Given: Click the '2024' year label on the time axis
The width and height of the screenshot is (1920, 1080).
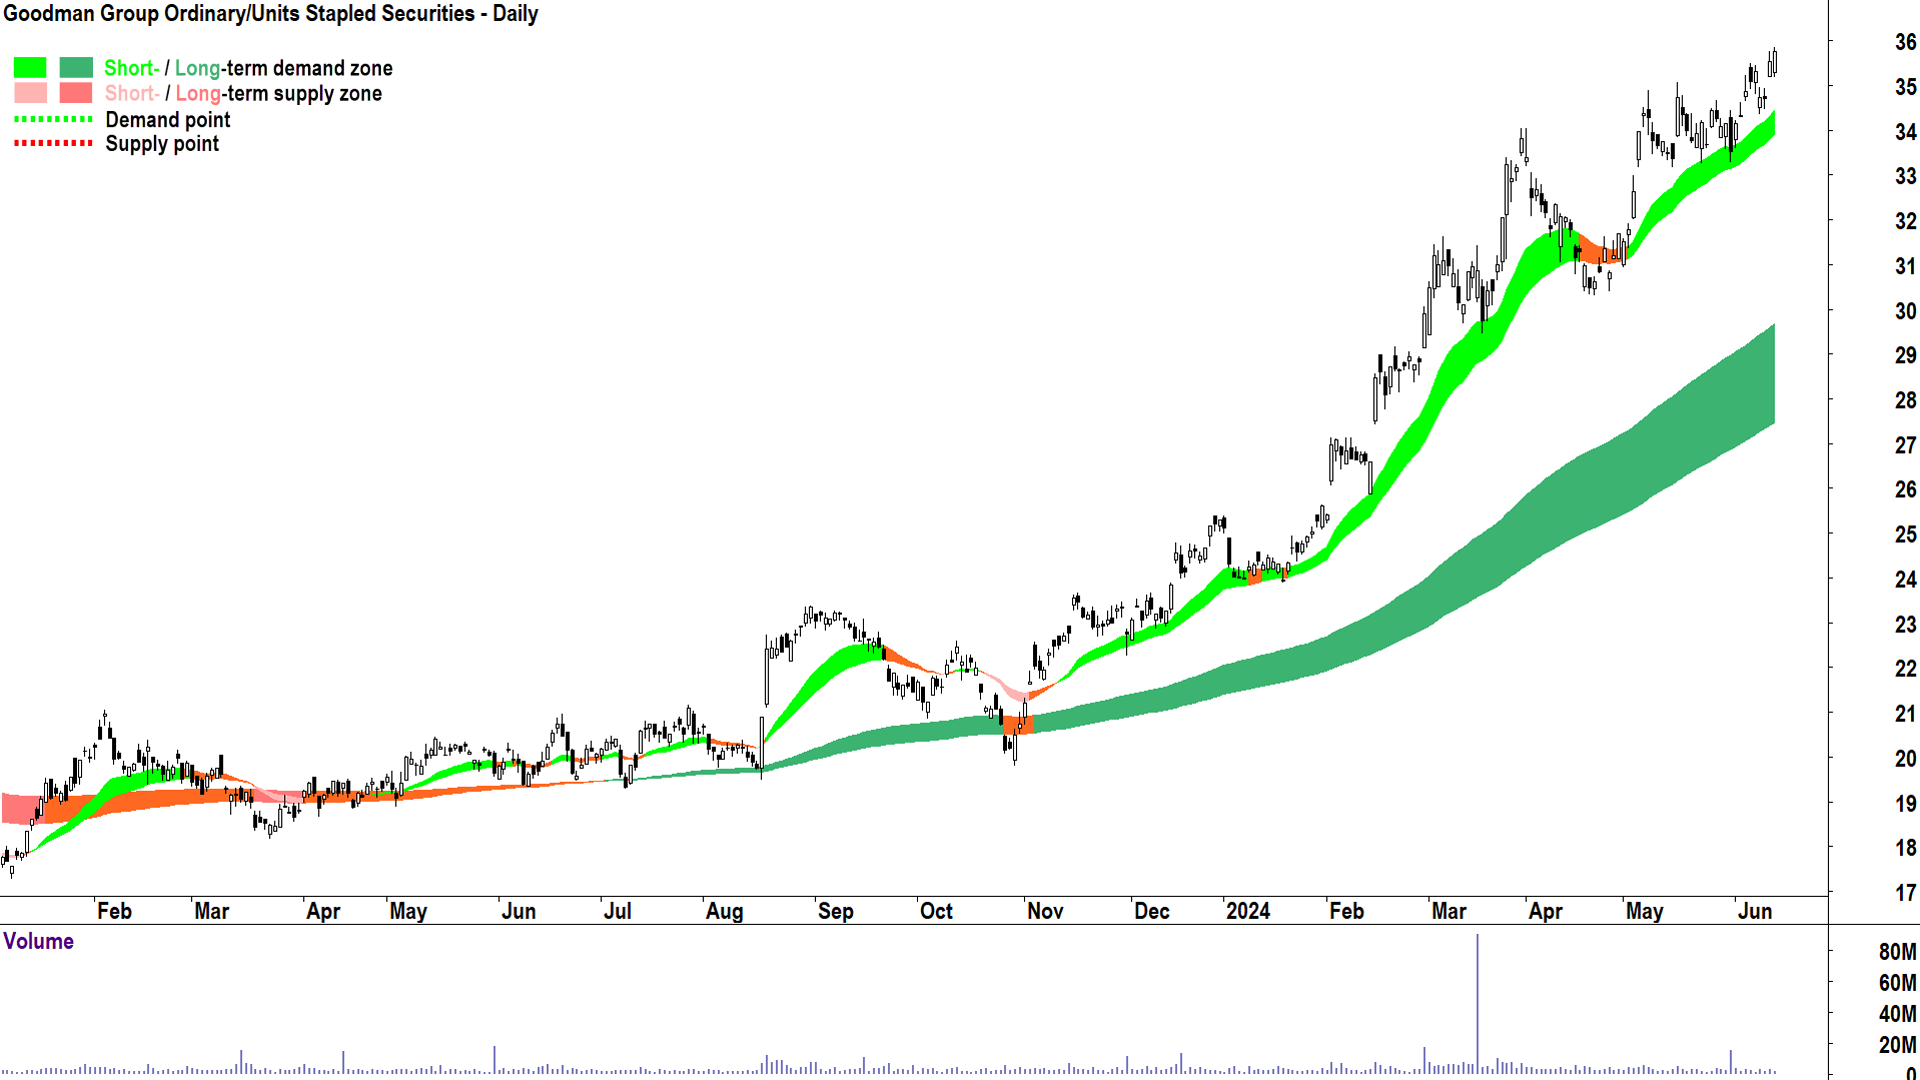Looking at the screenshot, I should pyautogui.click(x=1248, y=911).
